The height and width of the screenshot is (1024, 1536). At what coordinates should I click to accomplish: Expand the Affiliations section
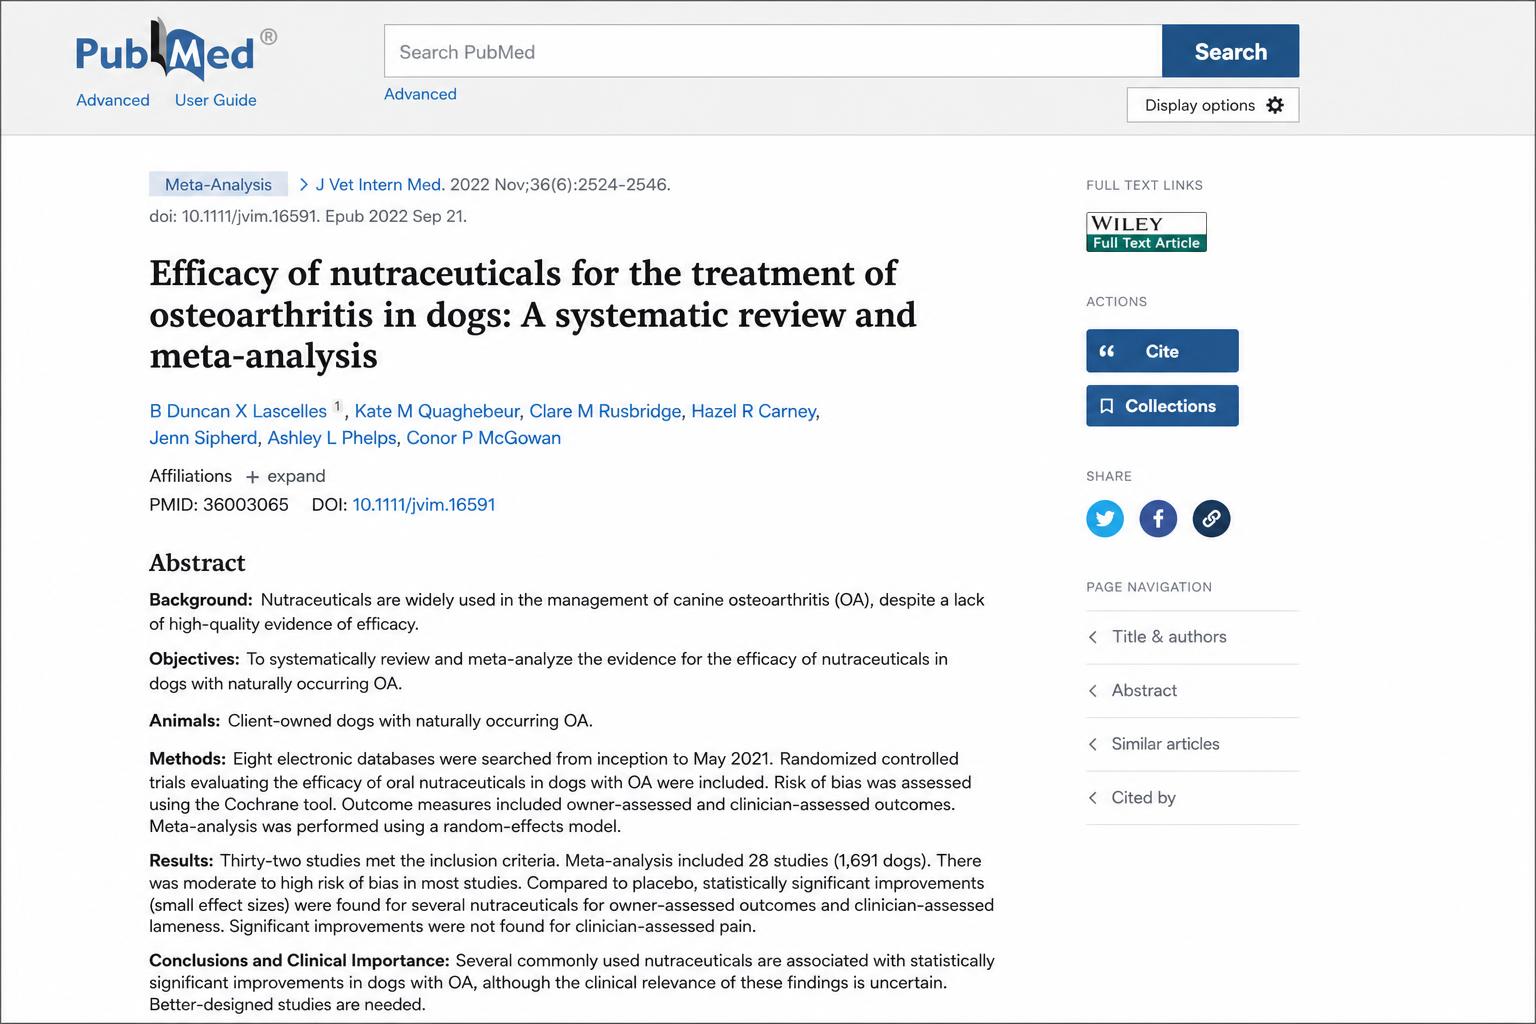[286, 476]
